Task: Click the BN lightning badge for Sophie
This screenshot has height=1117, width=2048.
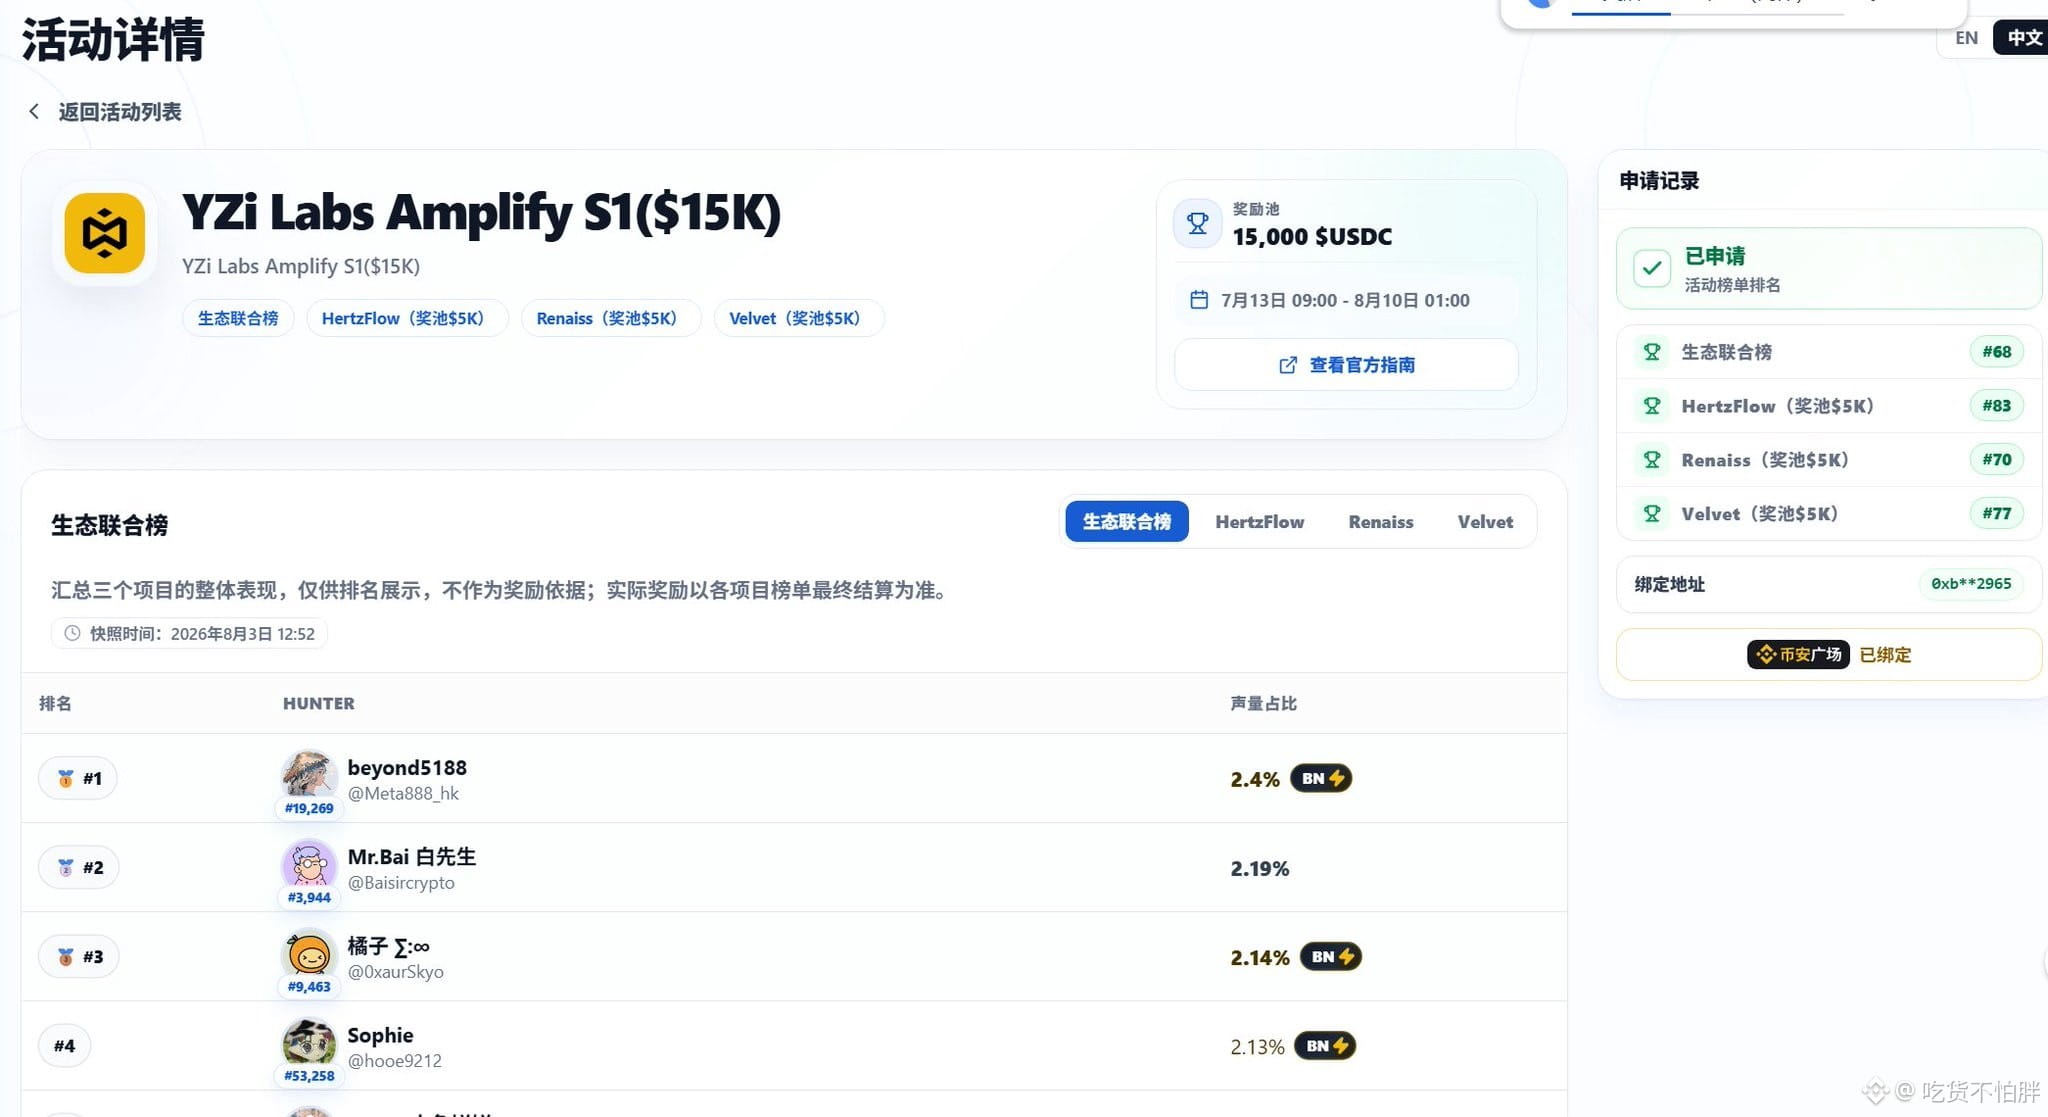Action: (x=1325, y=1046)
